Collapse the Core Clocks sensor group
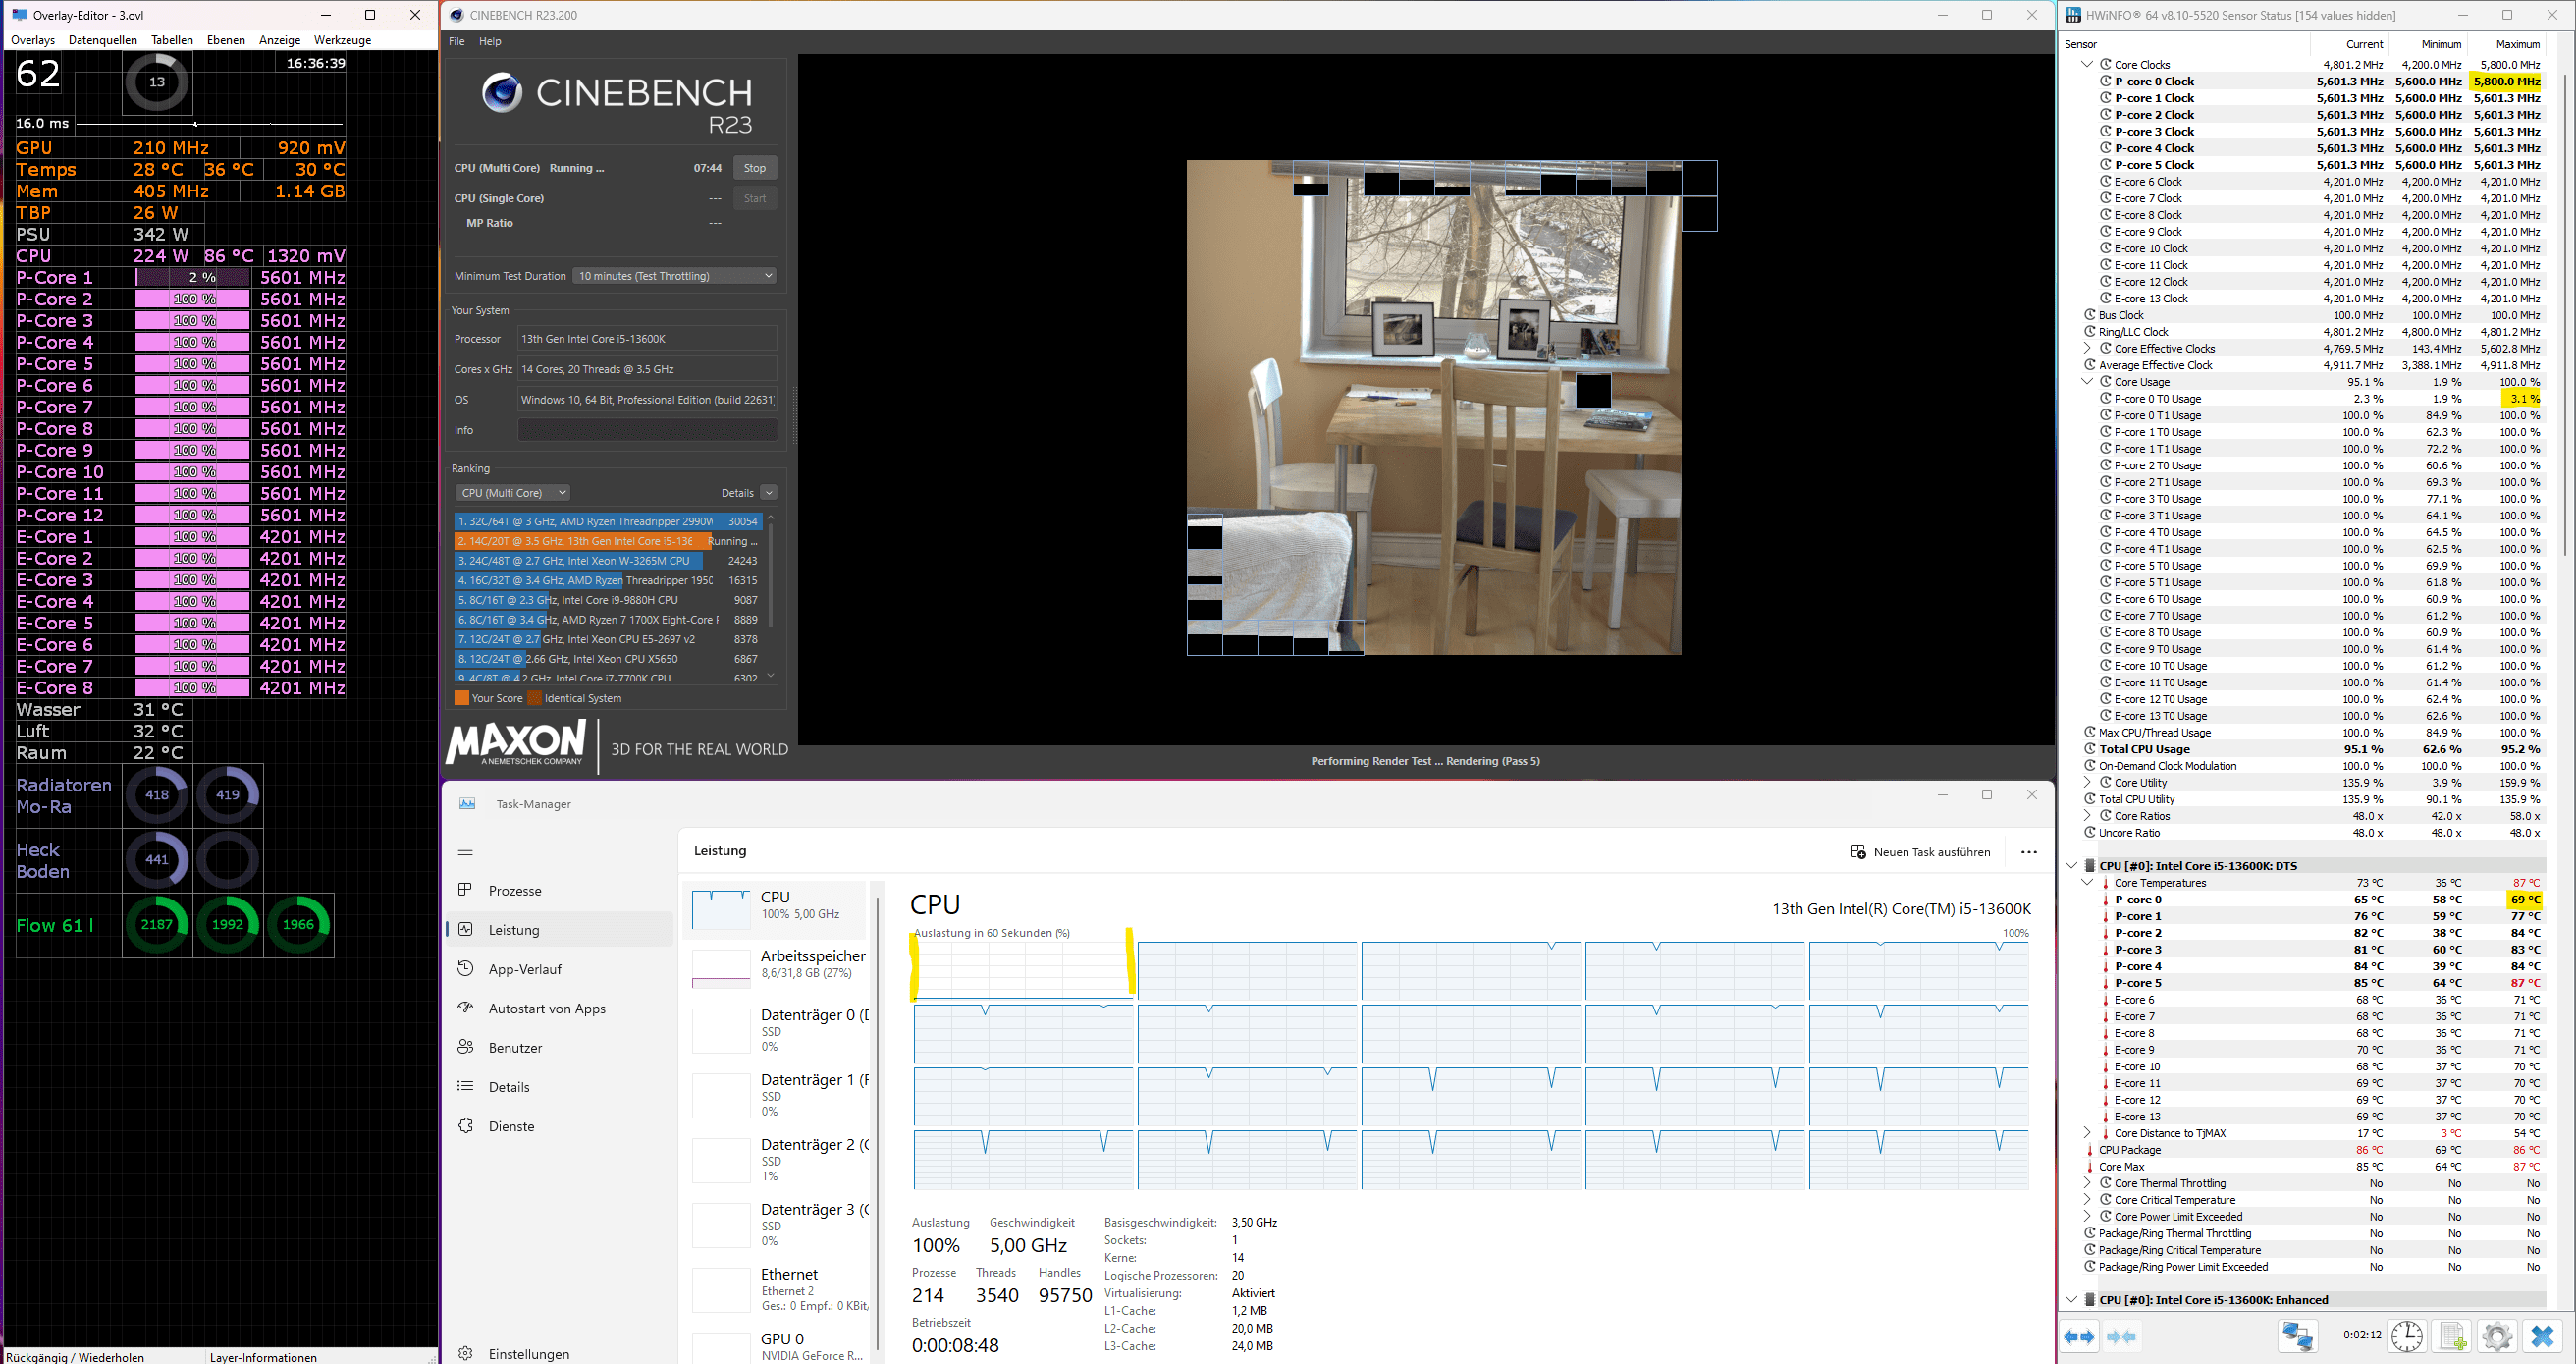 (x=2087, y=65)
